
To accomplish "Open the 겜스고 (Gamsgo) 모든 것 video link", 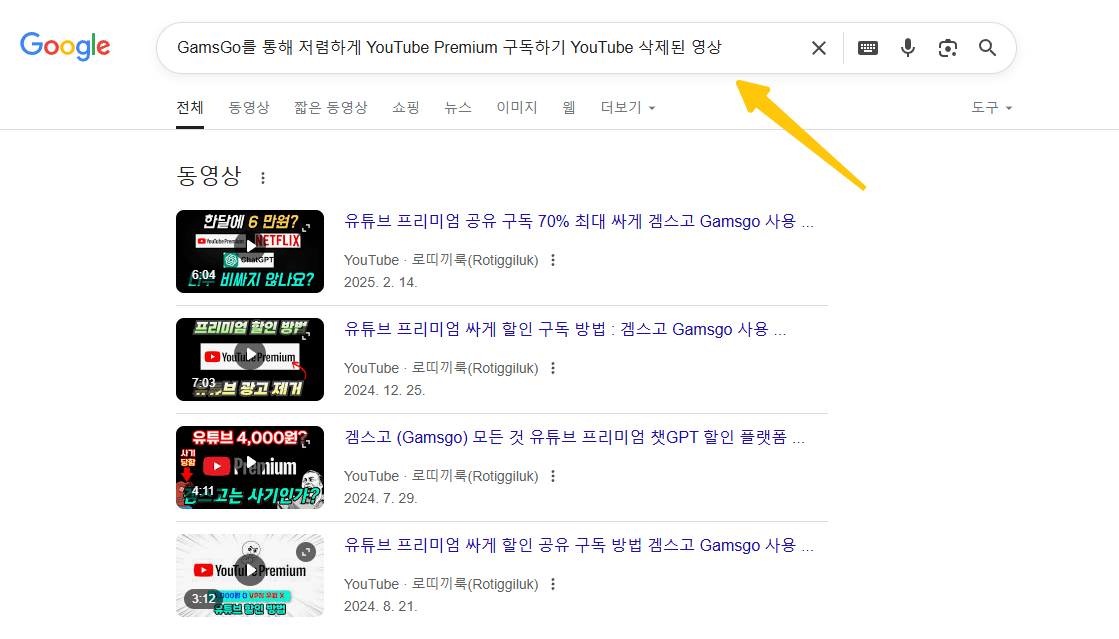I will pos(574,437).
